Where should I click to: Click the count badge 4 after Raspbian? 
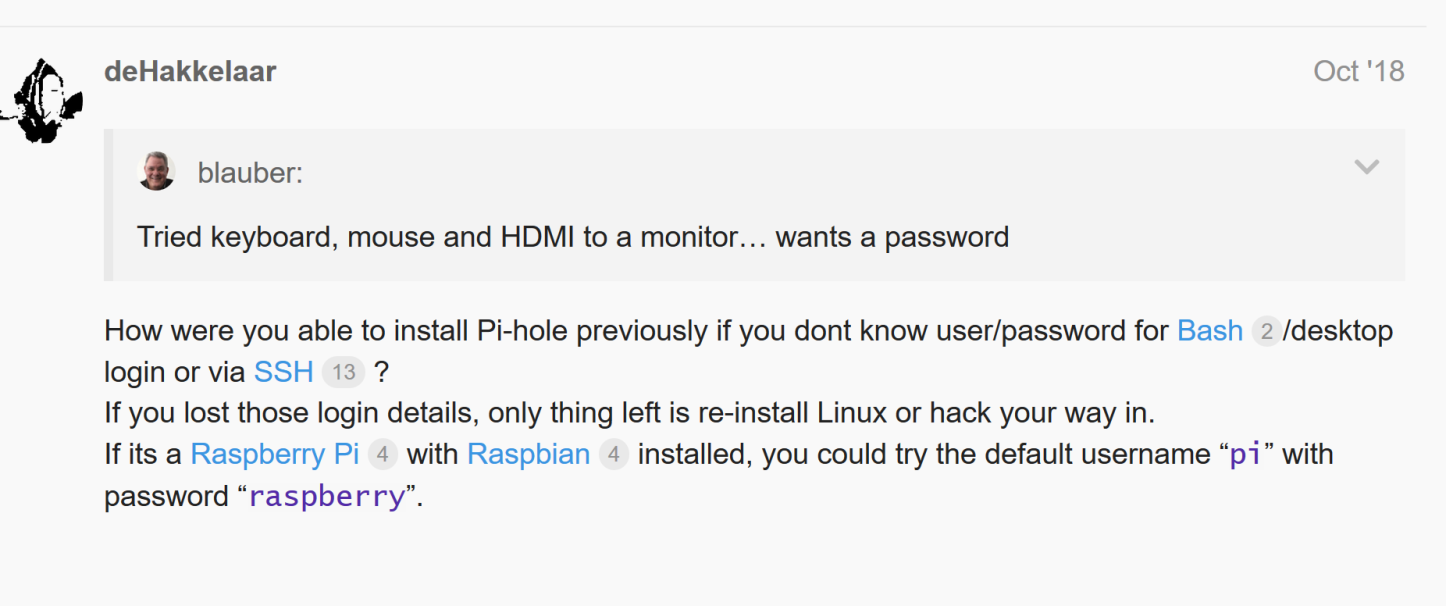(614, 455)
